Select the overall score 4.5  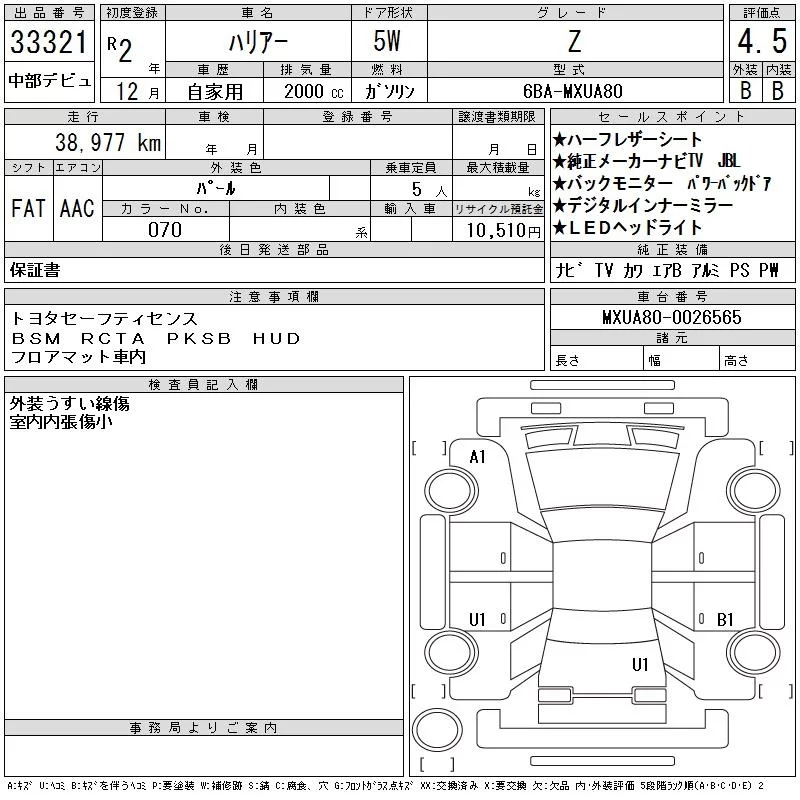[x=762, y=41]
